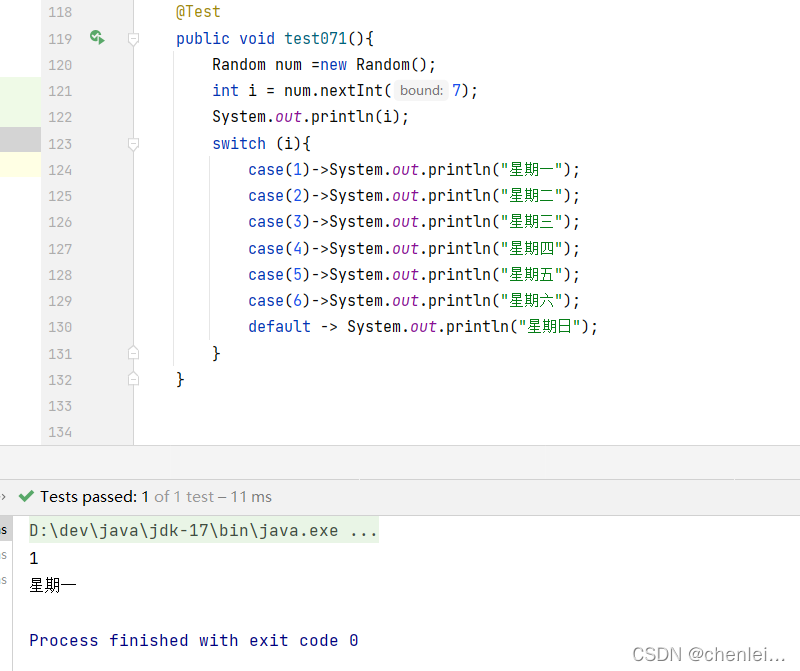Click line number 124 in gutter
Viewport: 800px width, 671px height.
[60, 170]
